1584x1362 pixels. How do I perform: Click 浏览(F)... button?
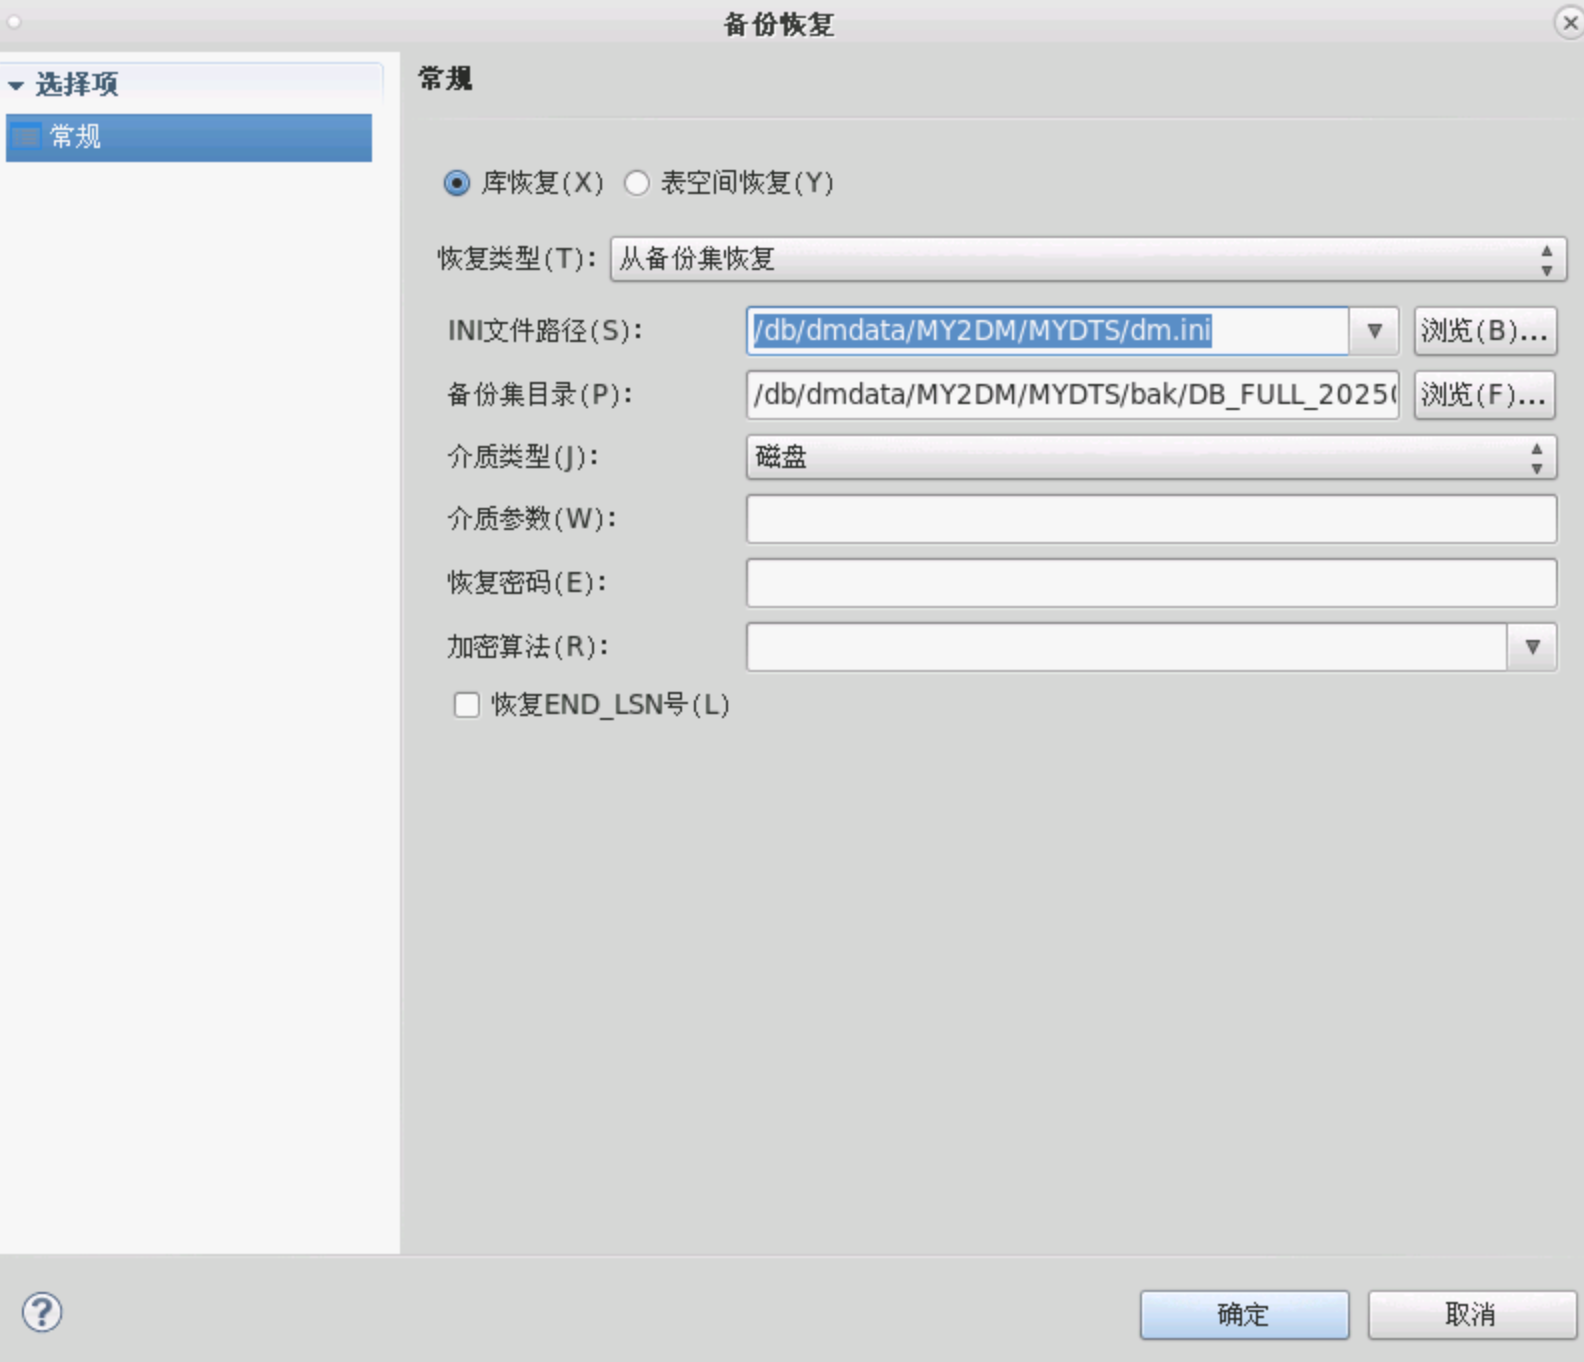point(1484,394)
